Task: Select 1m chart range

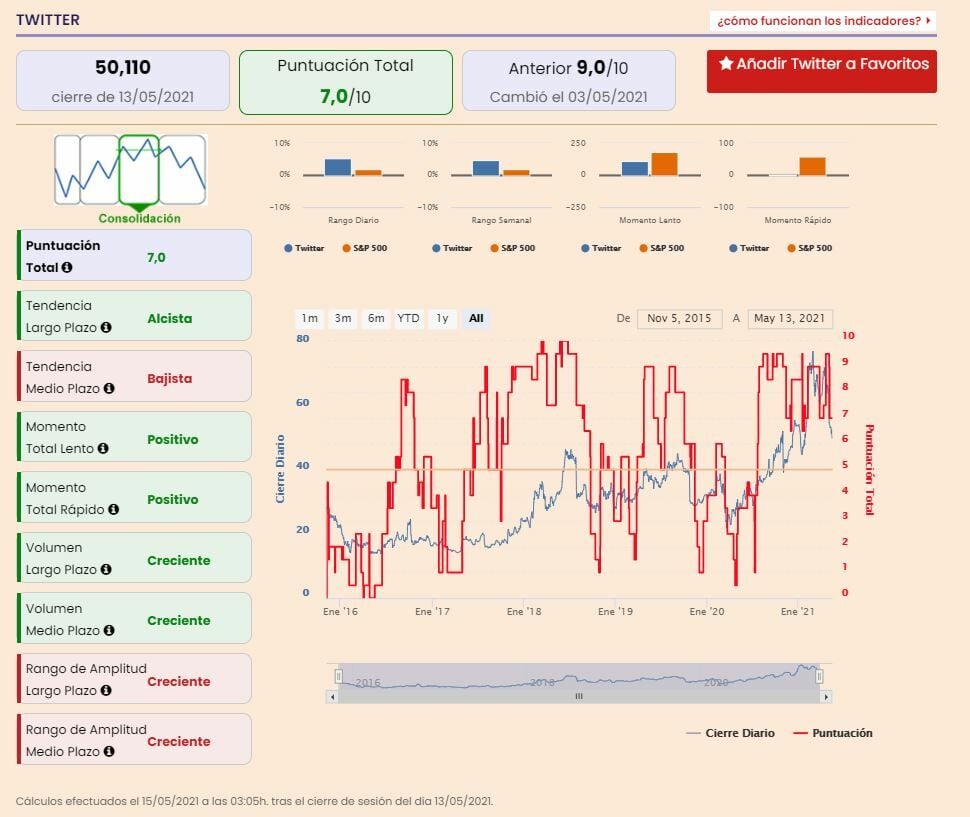Action: pos(309,319)
